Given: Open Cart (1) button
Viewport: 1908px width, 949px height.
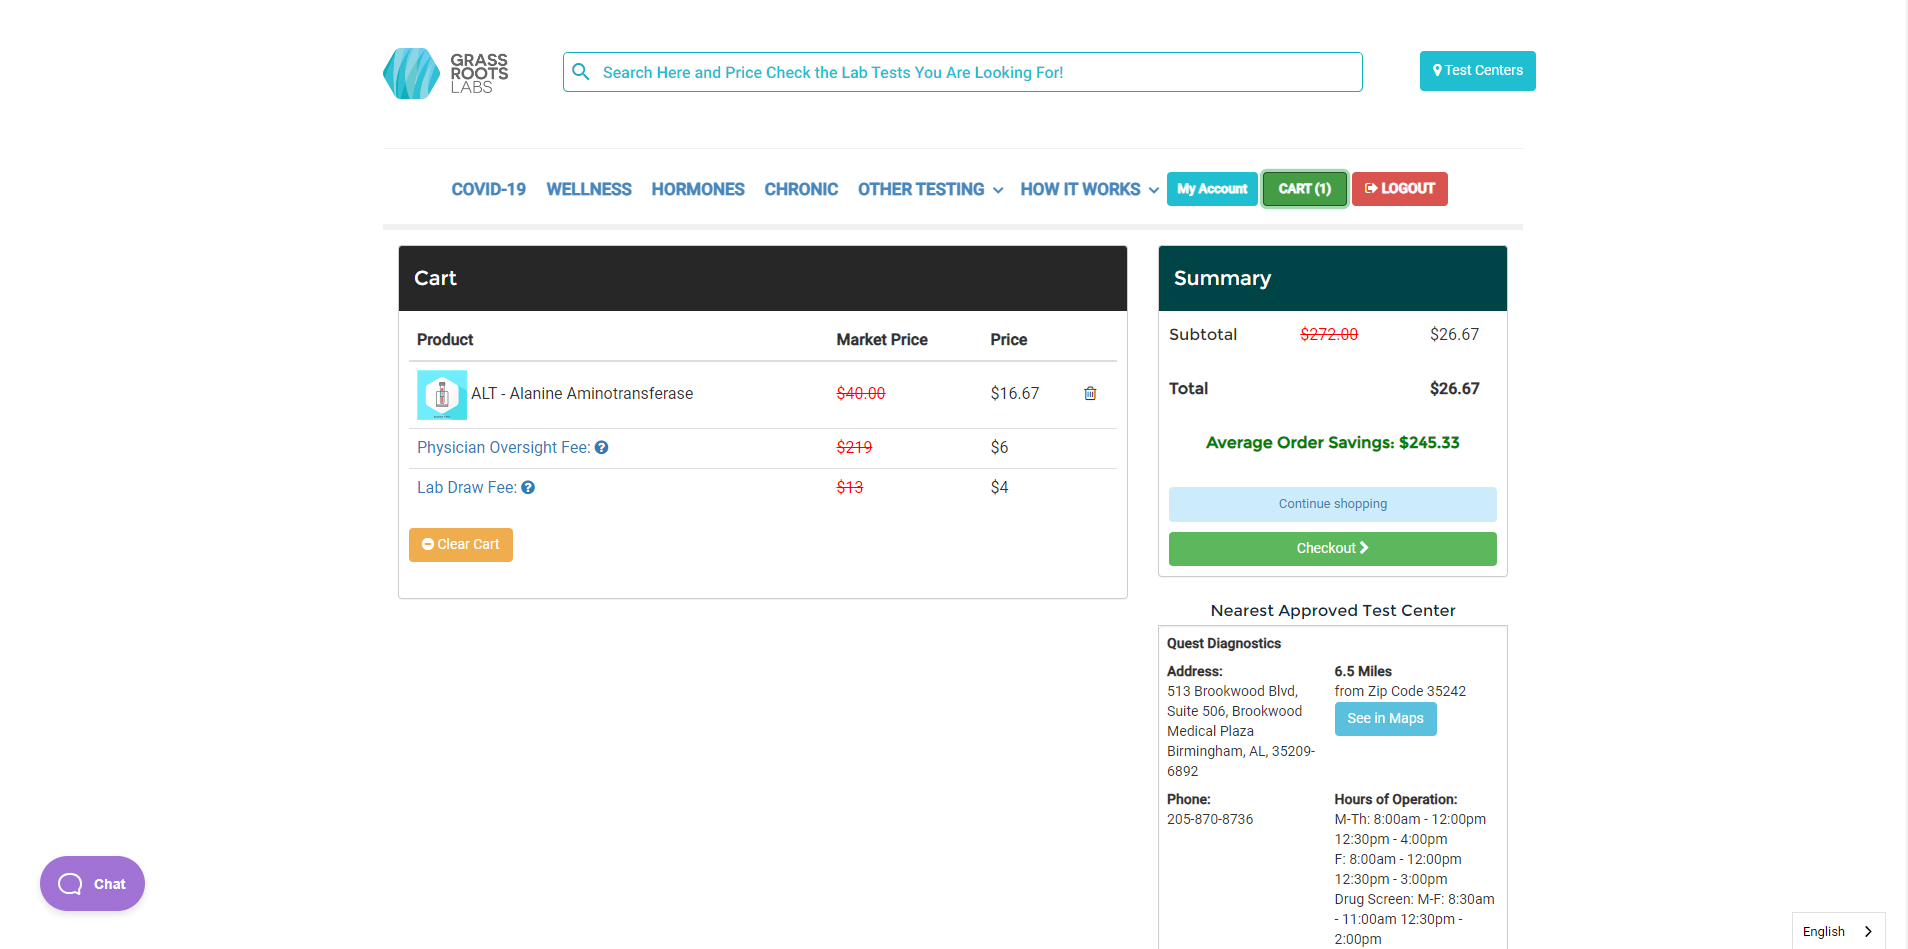Looking at the screenshot, I should click(1304, 189).
